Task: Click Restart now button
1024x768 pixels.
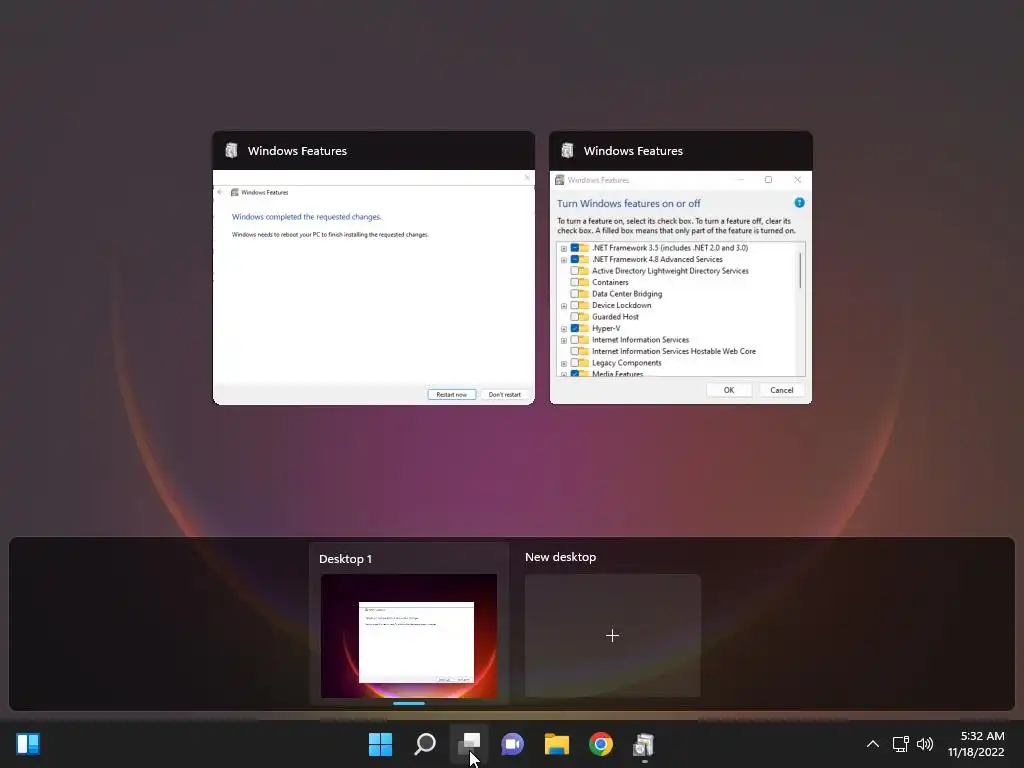Action: (x=451, y=394)
